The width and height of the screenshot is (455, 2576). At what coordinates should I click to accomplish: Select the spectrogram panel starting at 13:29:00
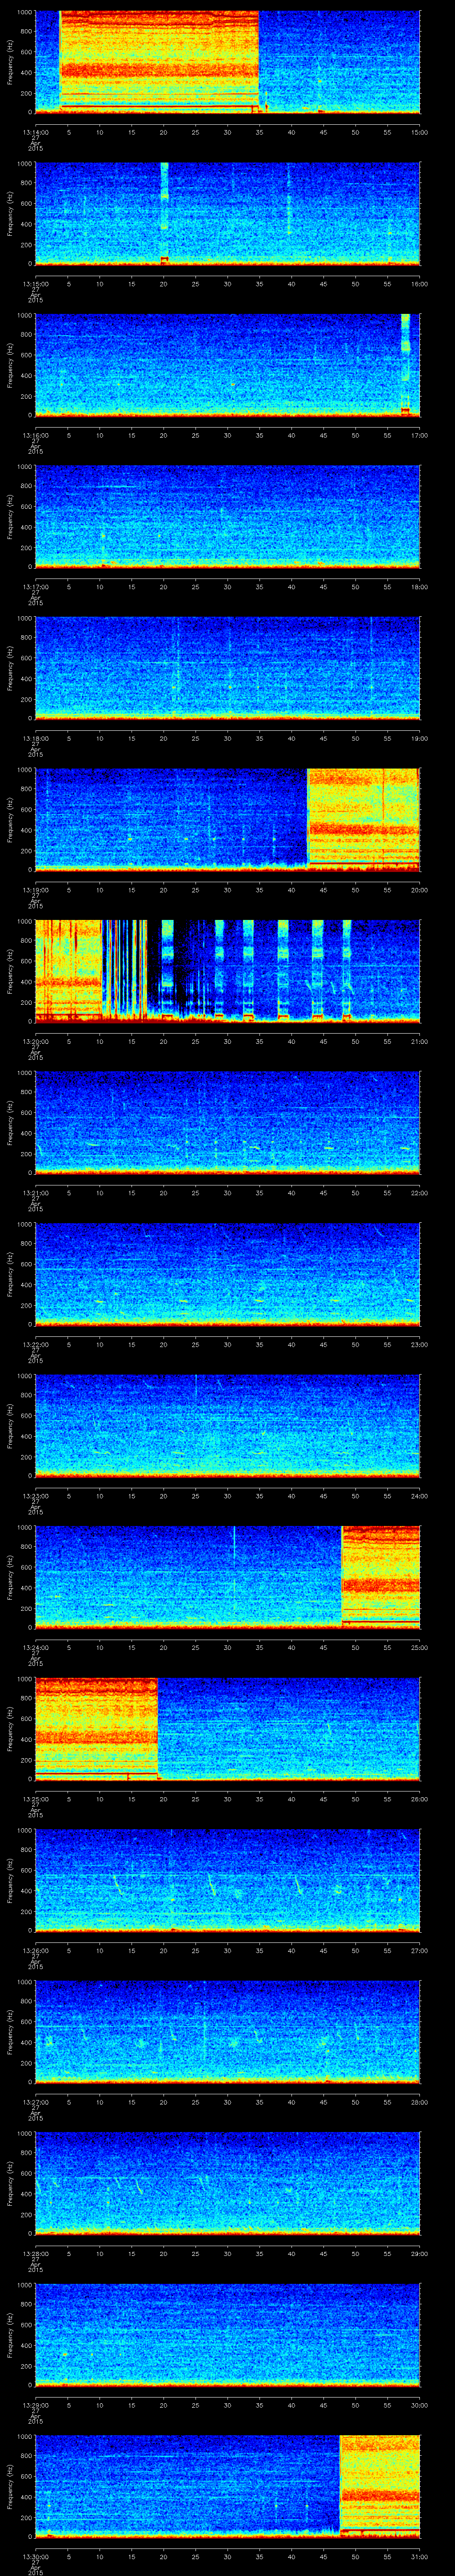[228, 2335]
